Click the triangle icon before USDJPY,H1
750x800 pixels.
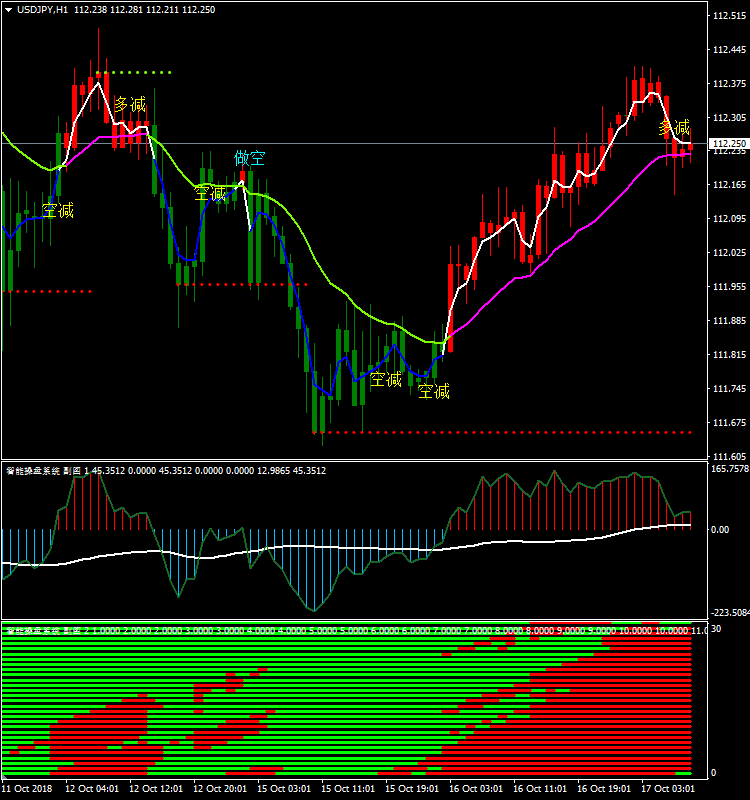point(8,9)
